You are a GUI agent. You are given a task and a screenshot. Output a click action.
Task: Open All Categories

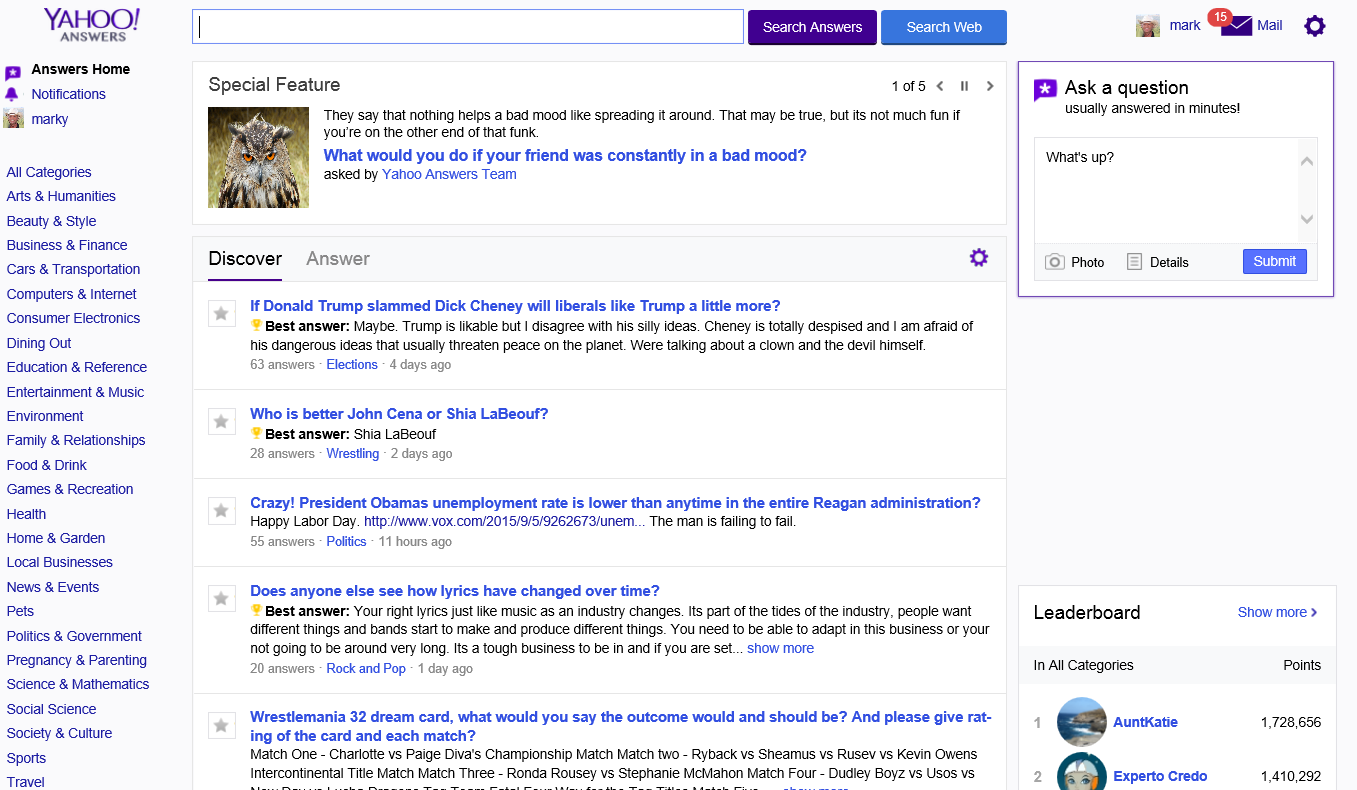click(49, 172)
